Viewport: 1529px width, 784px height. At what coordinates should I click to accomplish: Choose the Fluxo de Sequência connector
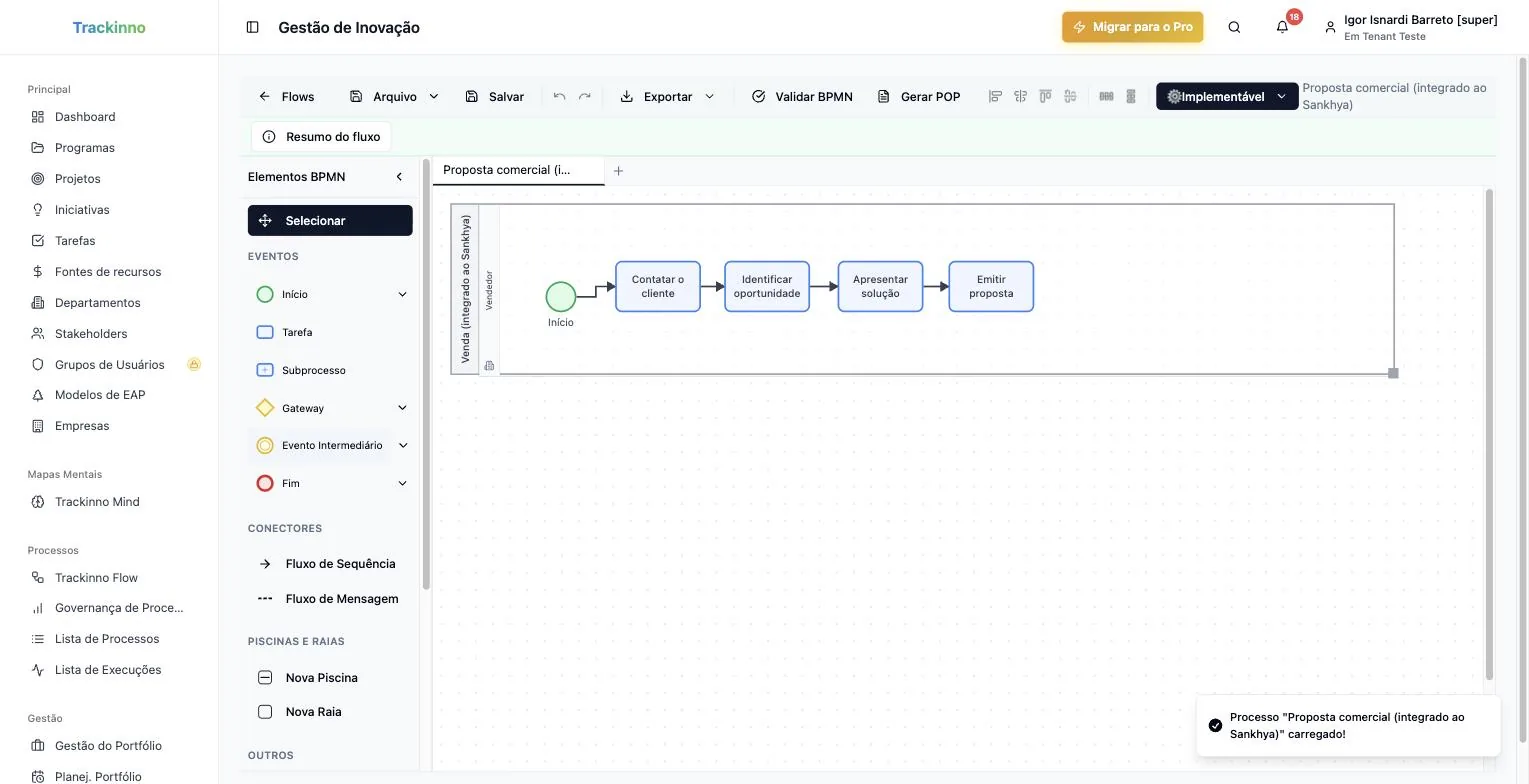(x=330, y=564)
